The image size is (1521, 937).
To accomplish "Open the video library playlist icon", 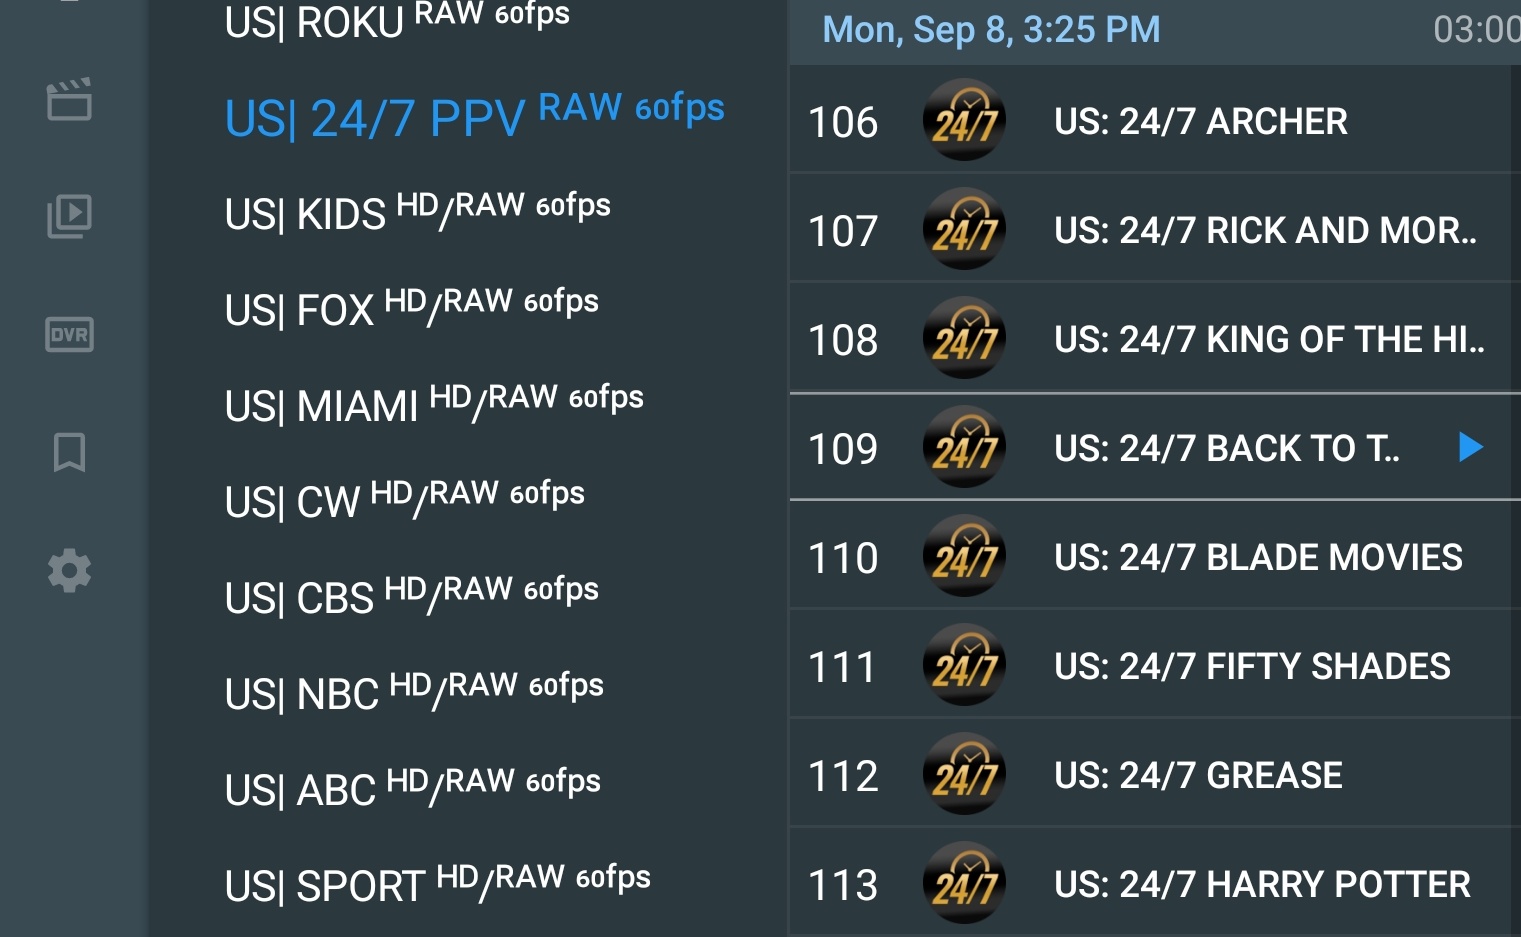I will [69, 216].
